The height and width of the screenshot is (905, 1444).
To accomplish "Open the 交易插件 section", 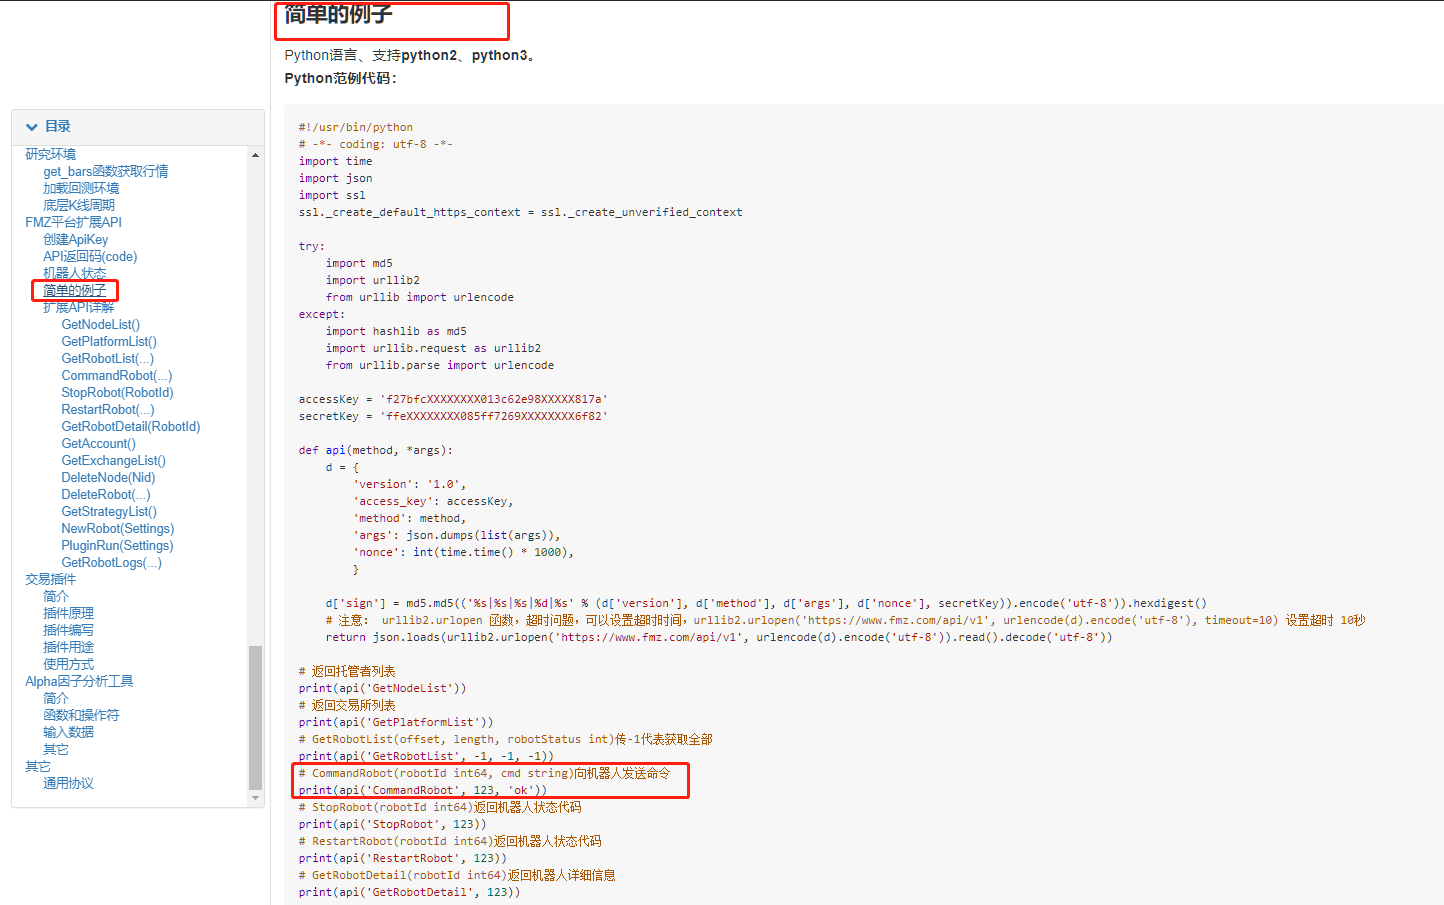I will coord(51,579).
